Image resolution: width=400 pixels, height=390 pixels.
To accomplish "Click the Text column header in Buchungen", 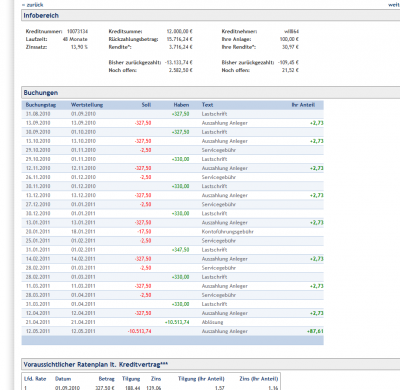I will (x=207, y=105).
